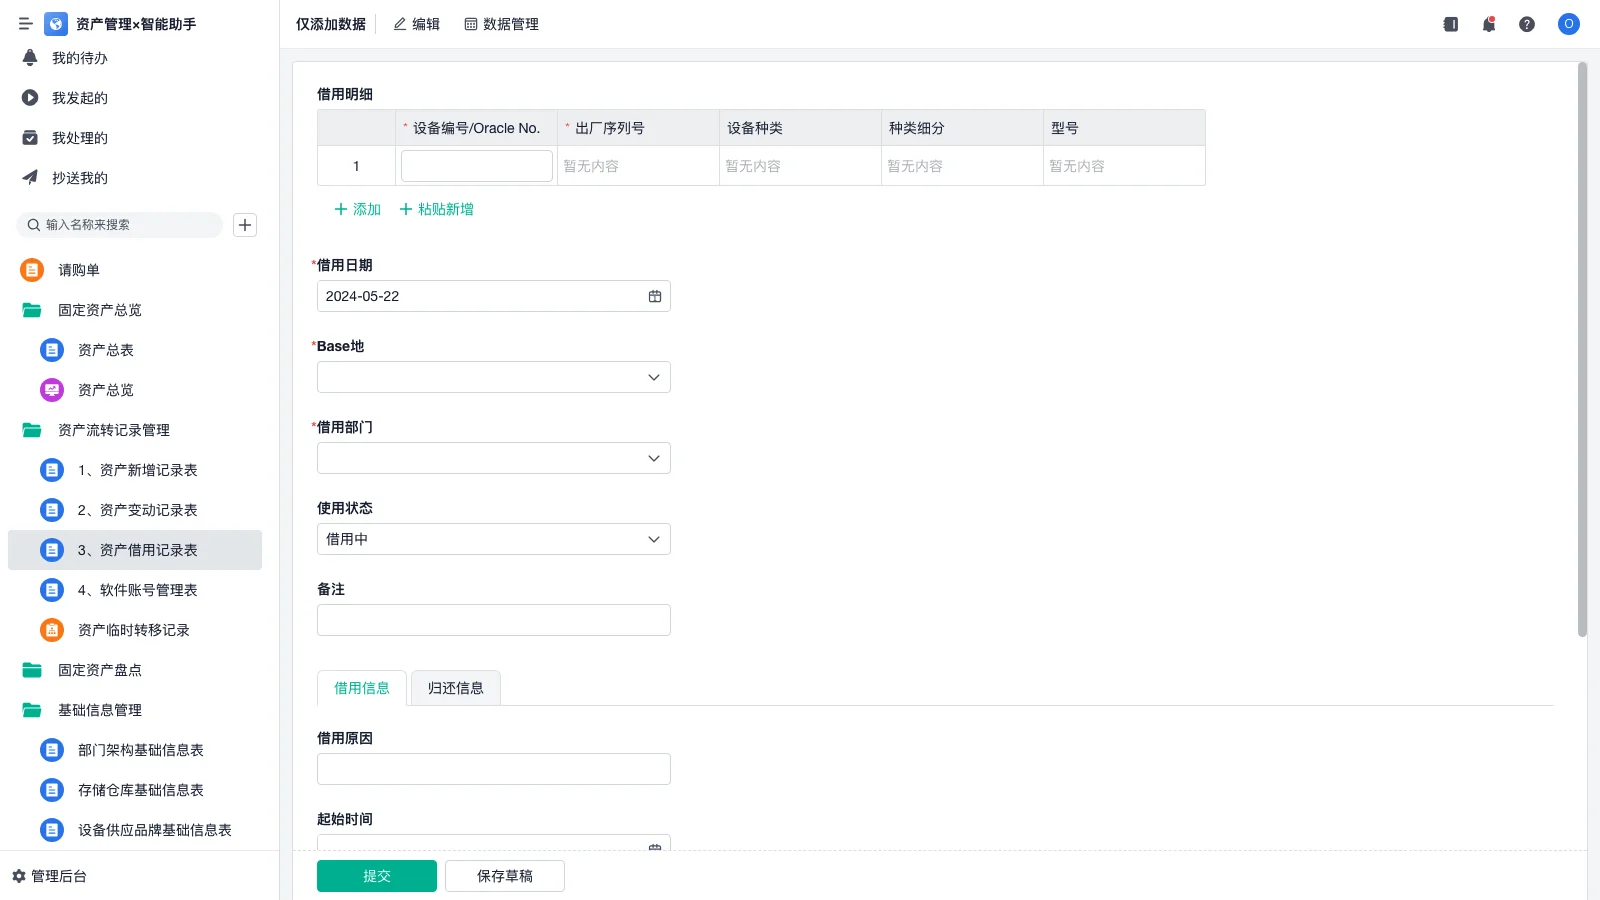Click the 编辑 pencil toolbar item

416,24
